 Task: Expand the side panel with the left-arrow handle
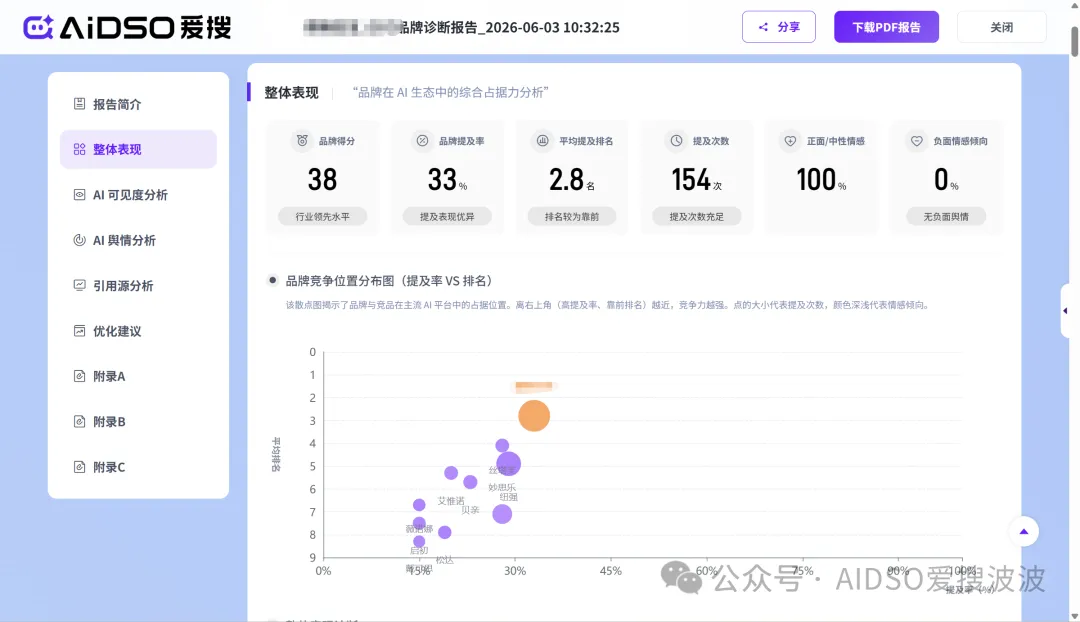pos(1066,311)
